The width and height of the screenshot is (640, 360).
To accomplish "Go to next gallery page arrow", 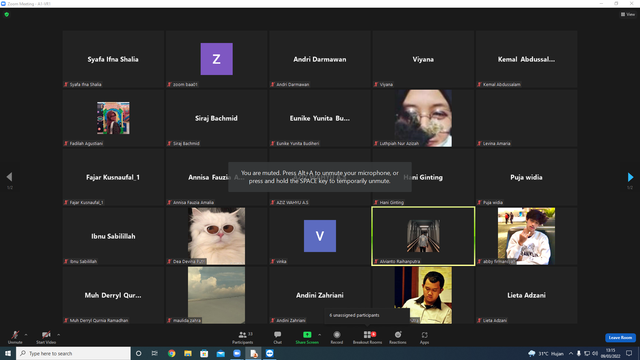I will (x=630, y=177).
